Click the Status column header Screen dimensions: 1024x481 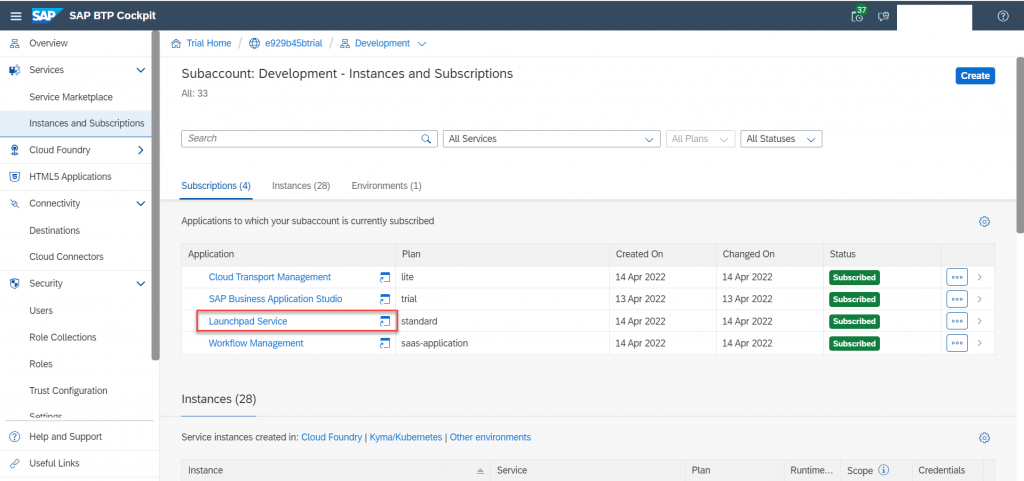pos(842,254)
